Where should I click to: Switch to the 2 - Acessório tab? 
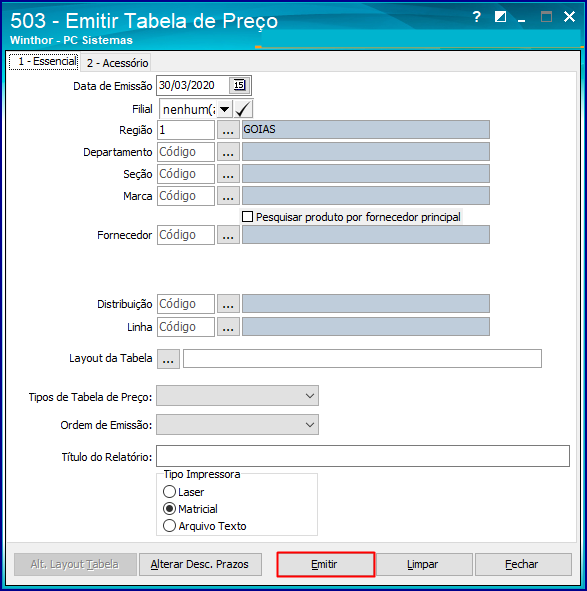[117, 63]
